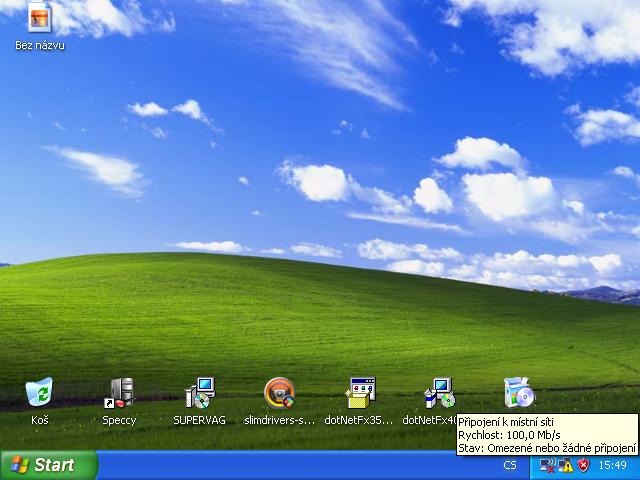Open the Start menu

(48, 465)
